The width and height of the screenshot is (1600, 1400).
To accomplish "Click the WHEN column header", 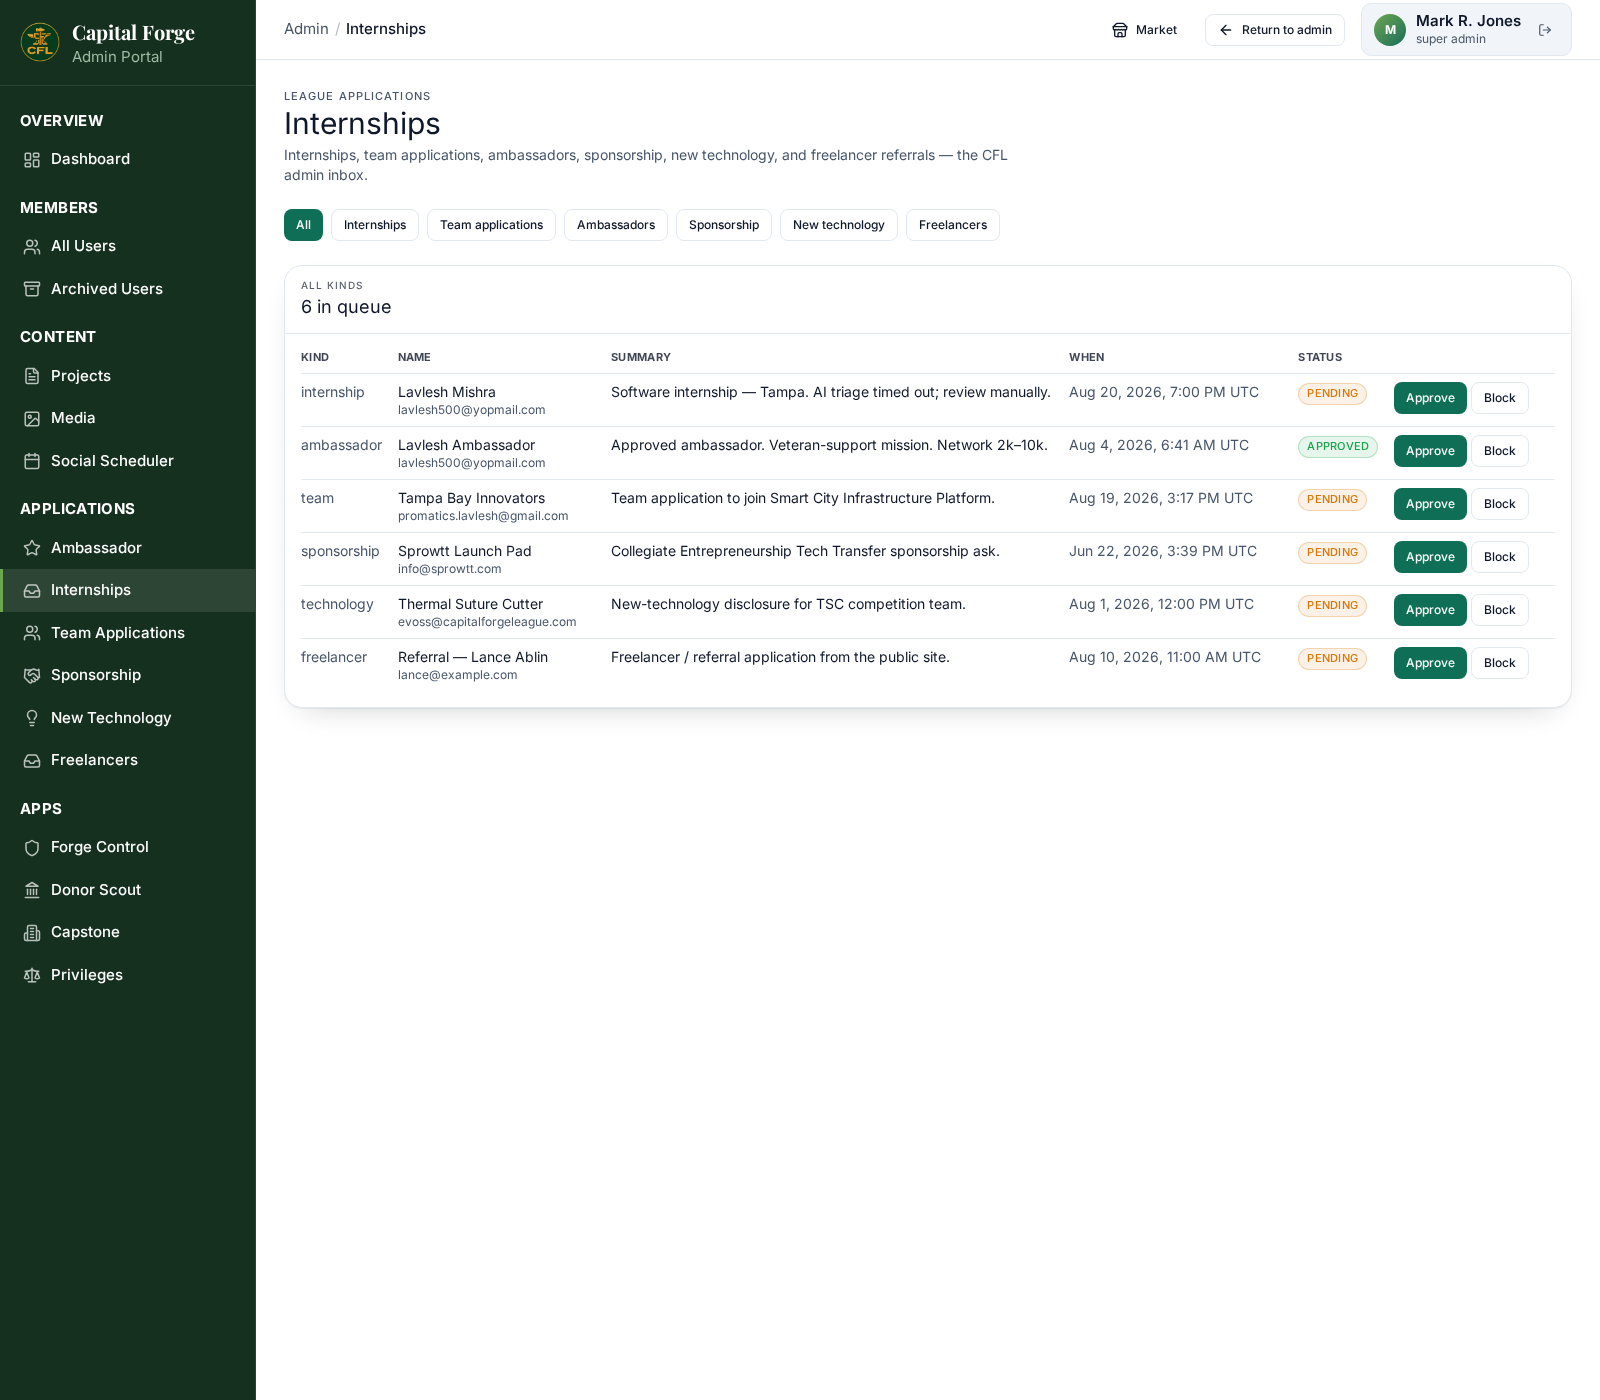I will tap(1086, 357).
